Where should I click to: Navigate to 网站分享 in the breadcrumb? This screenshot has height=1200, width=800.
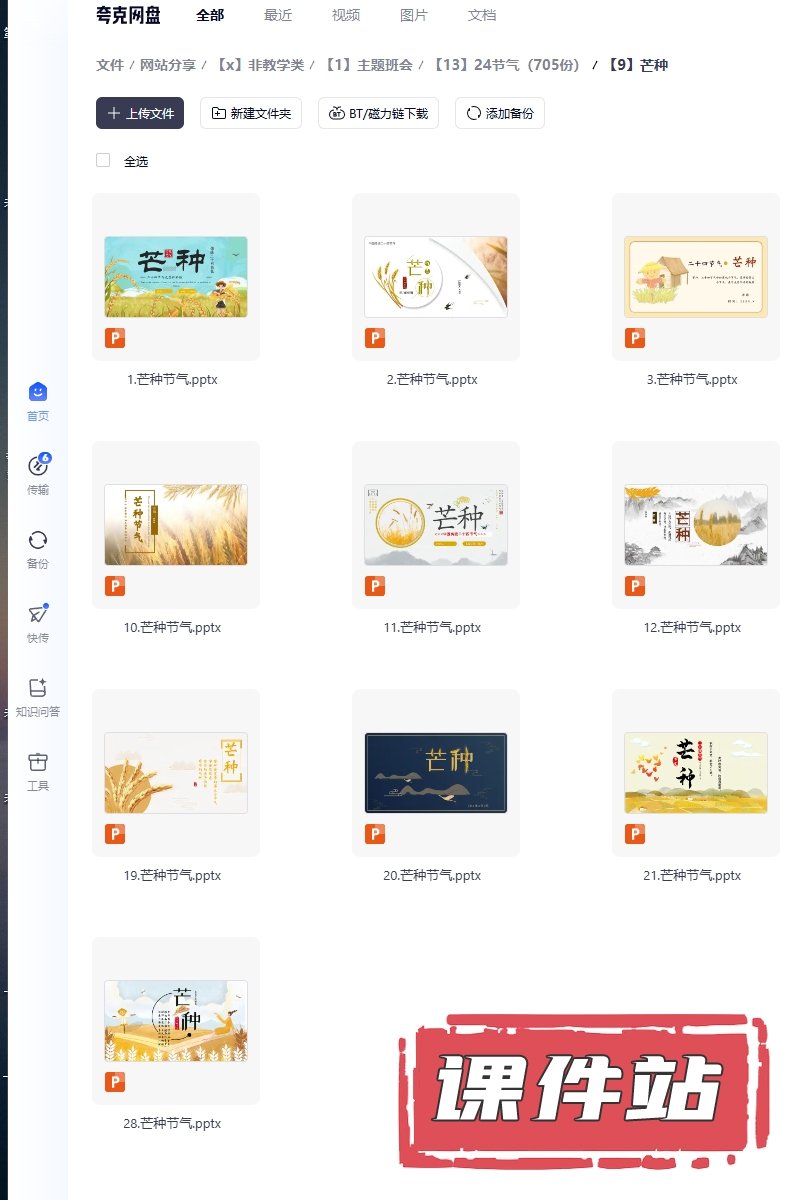pyautogui.click(x=168, y=65)
